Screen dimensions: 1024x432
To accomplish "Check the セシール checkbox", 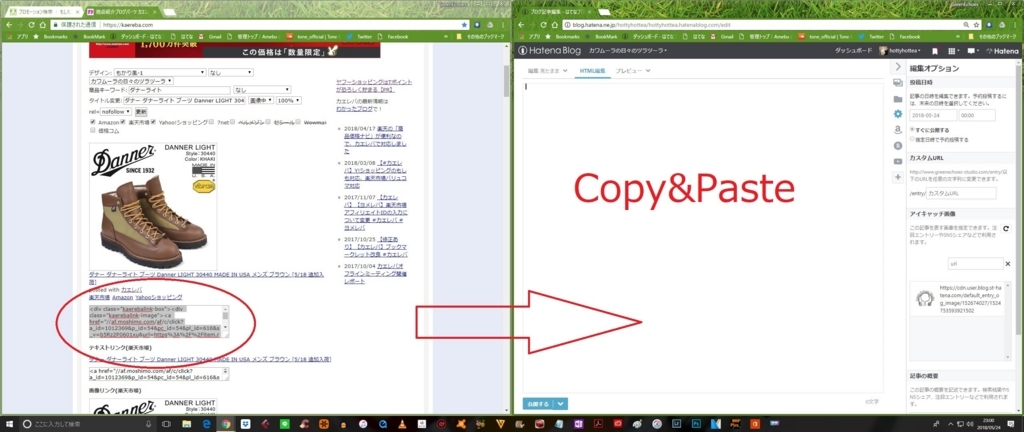I will point(268,122).
